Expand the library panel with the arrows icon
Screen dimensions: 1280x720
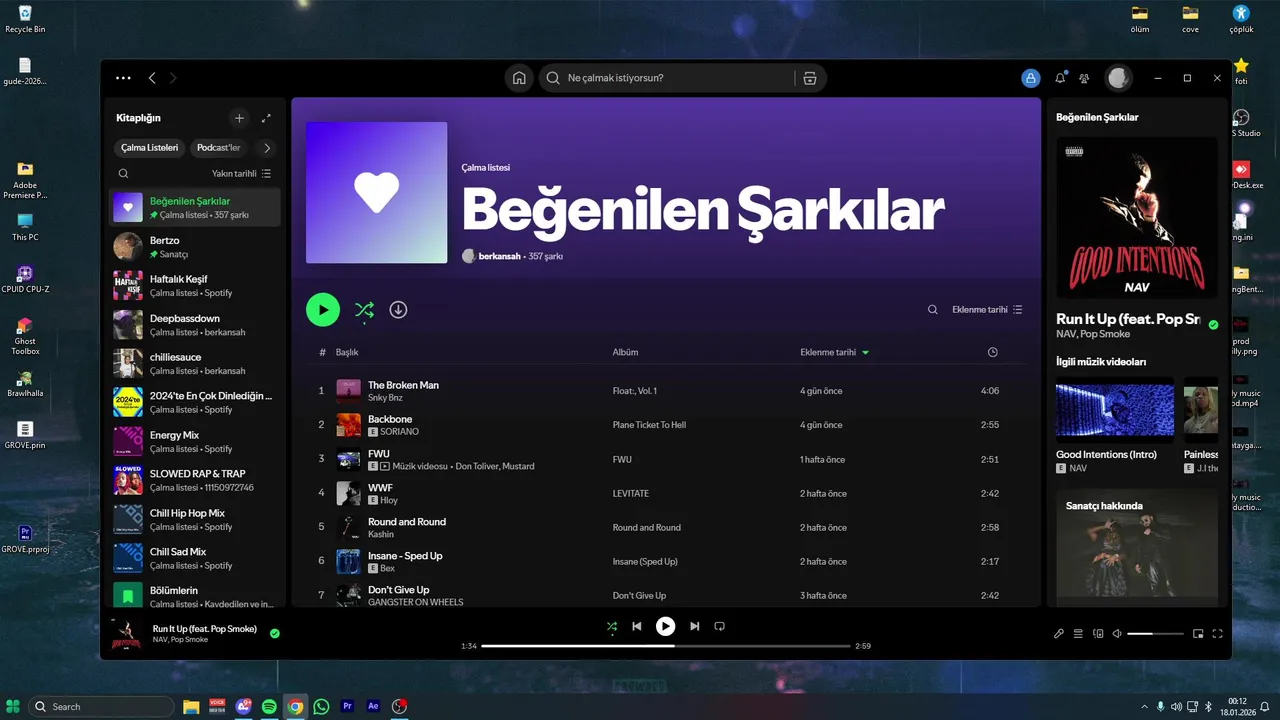click(266, 118)
